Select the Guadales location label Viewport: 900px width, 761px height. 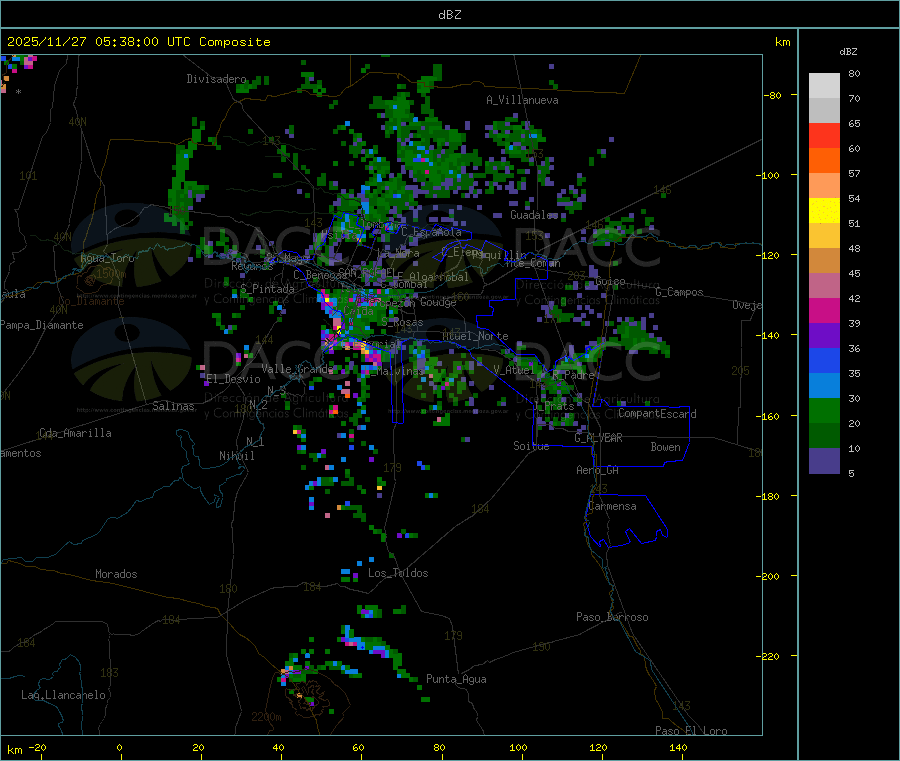click(x=534, y=215)
